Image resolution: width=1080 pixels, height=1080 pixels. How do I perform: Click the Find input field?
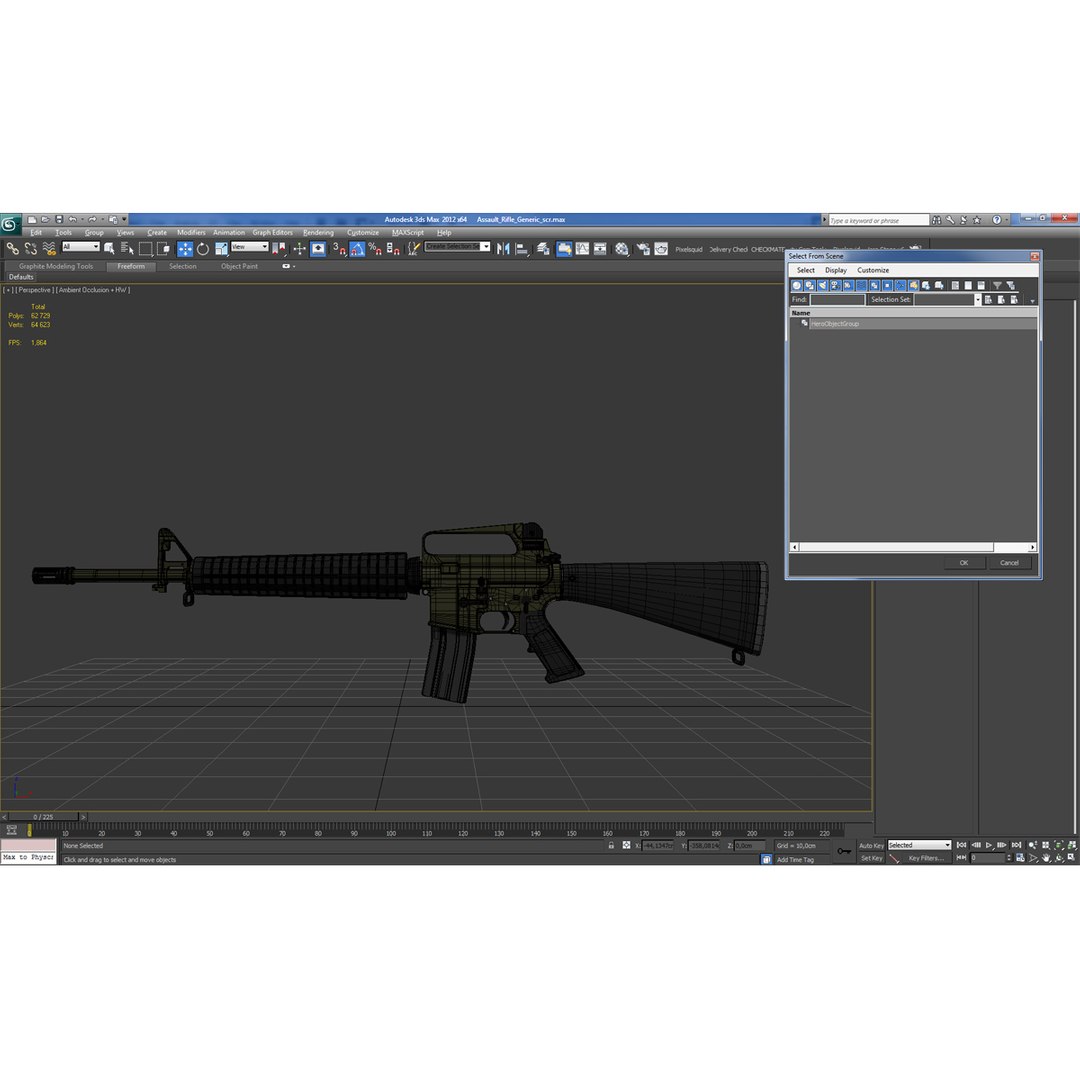(837, 300)
